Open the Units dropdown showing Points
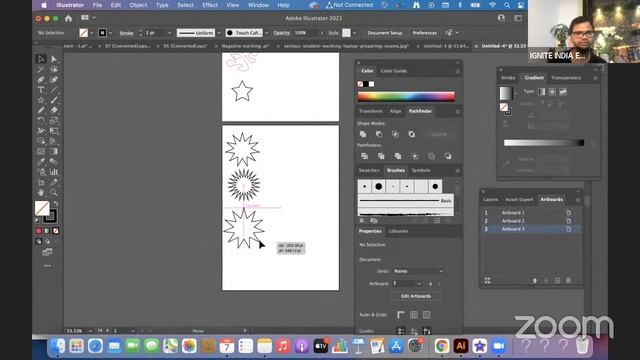The height and width of the screenshot is (360, 640). [x=418, y=271]
